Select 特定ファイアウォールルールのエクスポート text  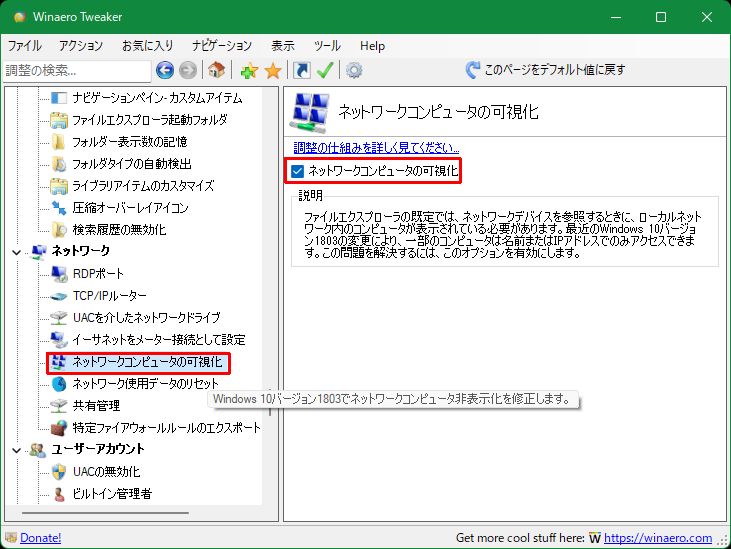coord(166,428)
